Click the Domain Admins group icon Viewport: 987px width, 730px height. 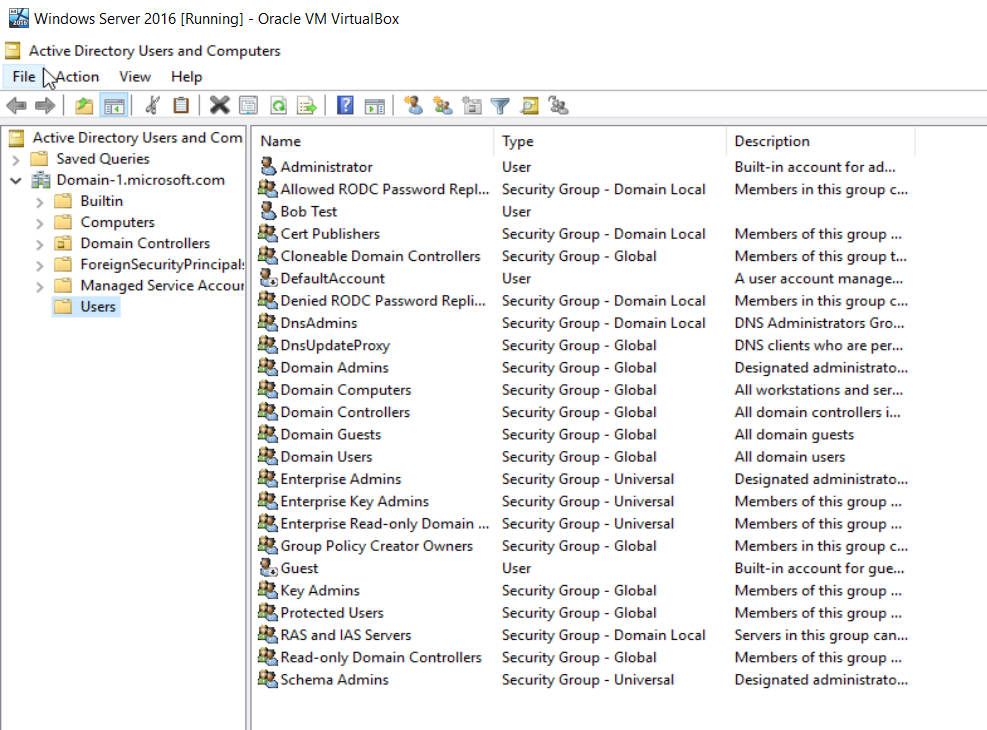(x=268, y=367)
